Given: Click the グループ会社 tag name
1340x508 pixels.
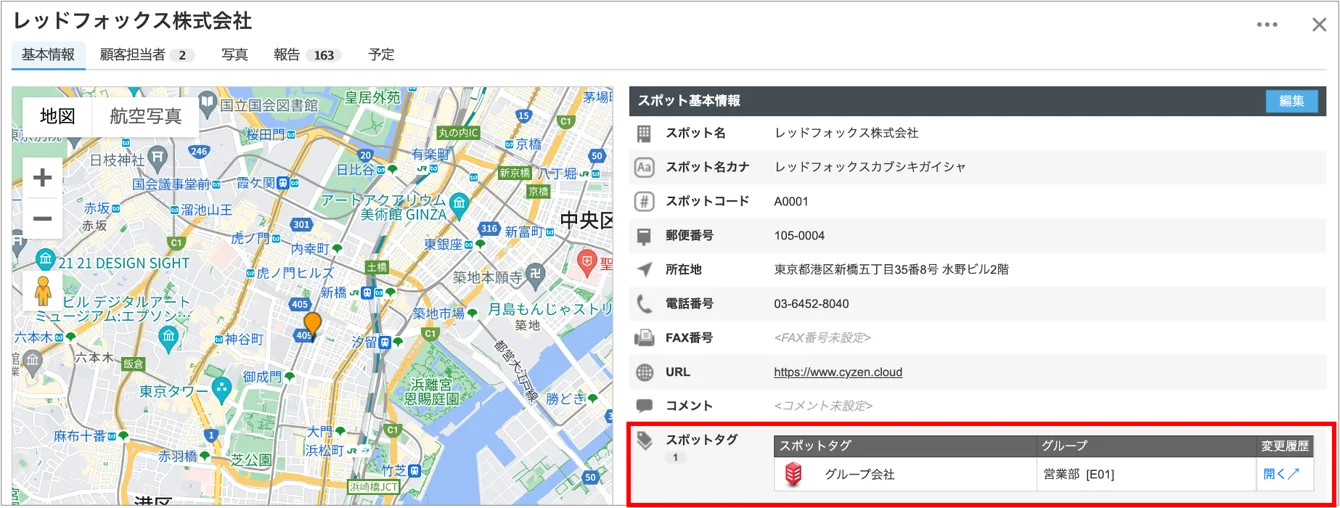Looking at the screenshot, I should point(859,474).
